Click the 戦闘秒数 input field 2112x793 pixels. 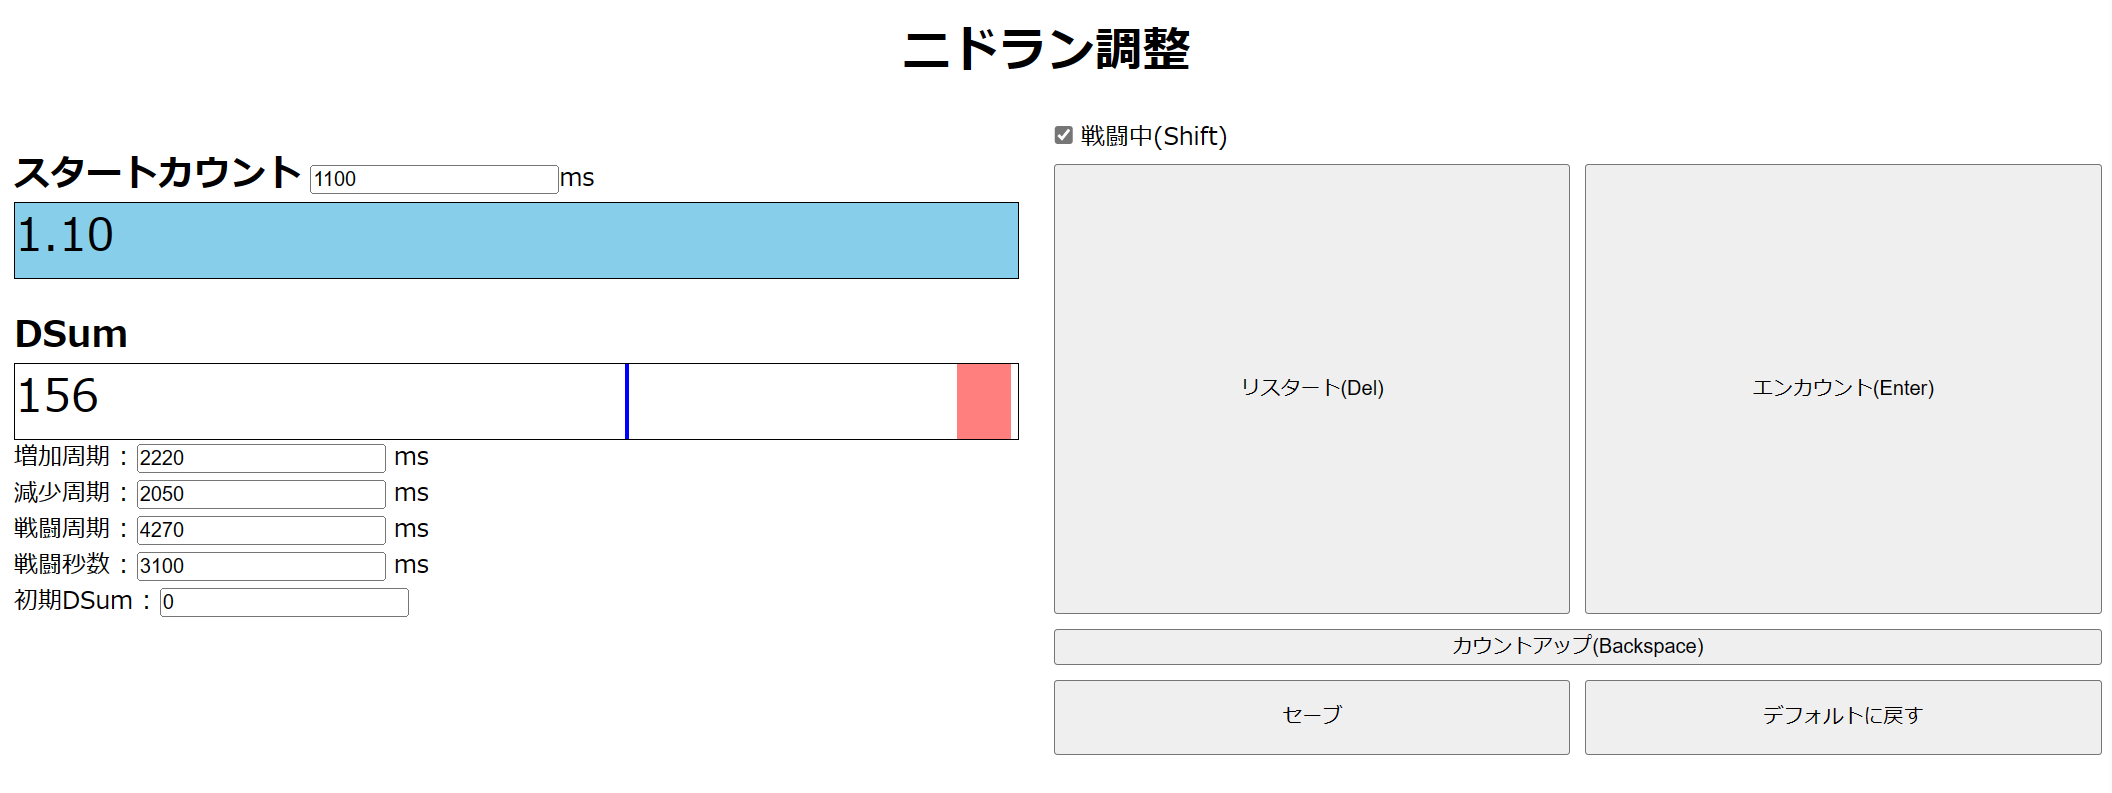pyautogui.click(x=260, y=566)
